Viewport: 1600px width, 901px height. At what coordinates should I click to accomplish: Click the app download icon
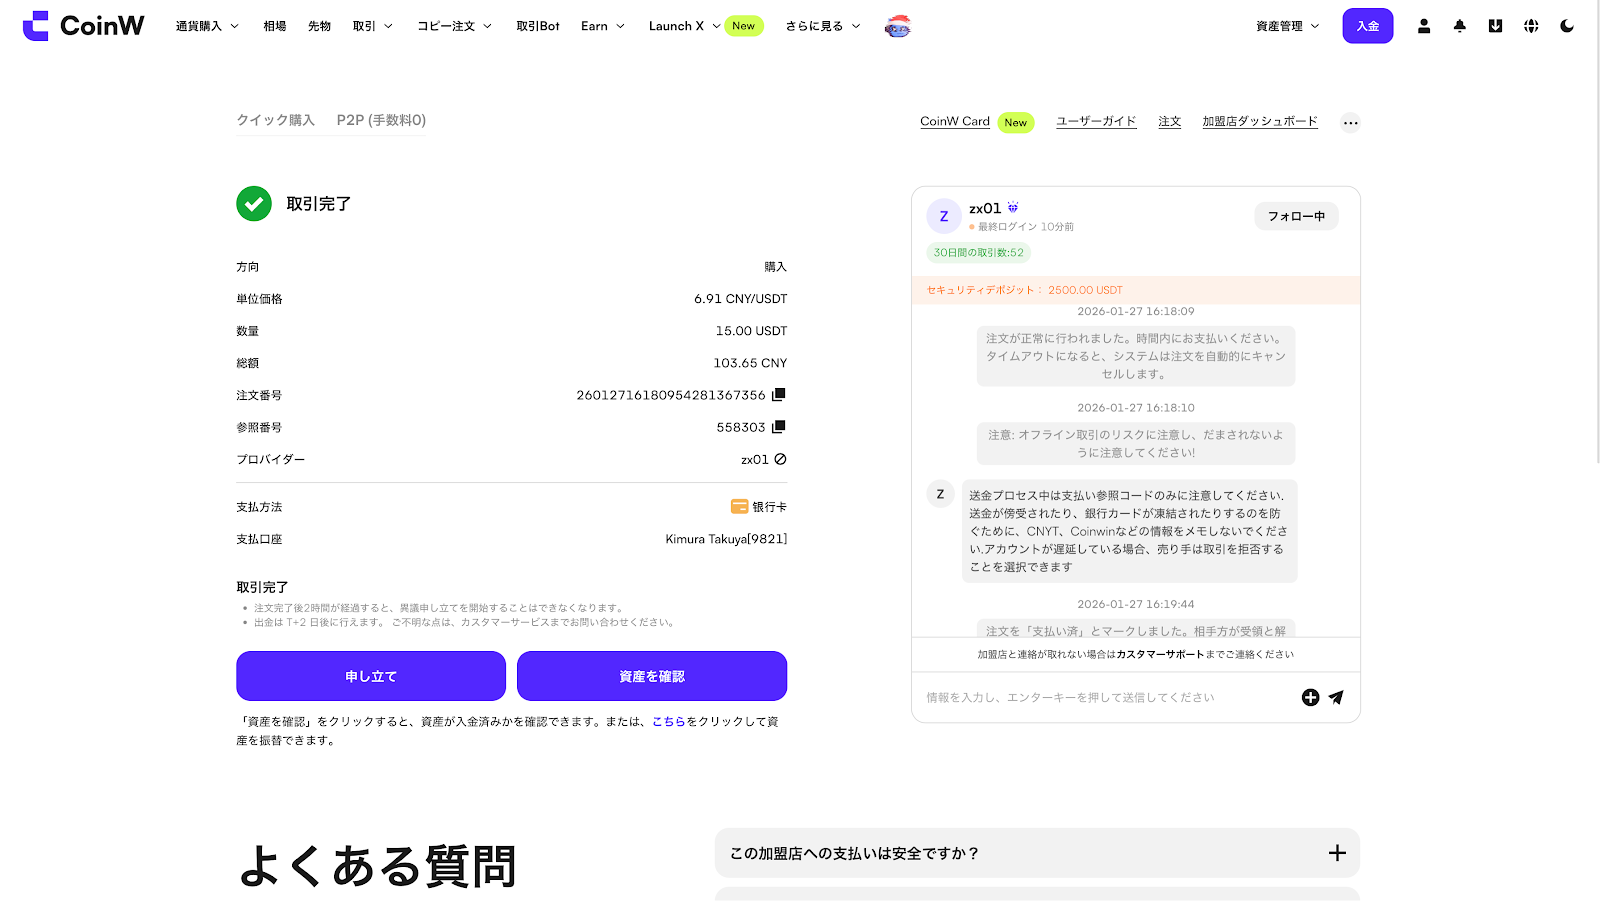pyautogui.click(x=1495, y=26)
